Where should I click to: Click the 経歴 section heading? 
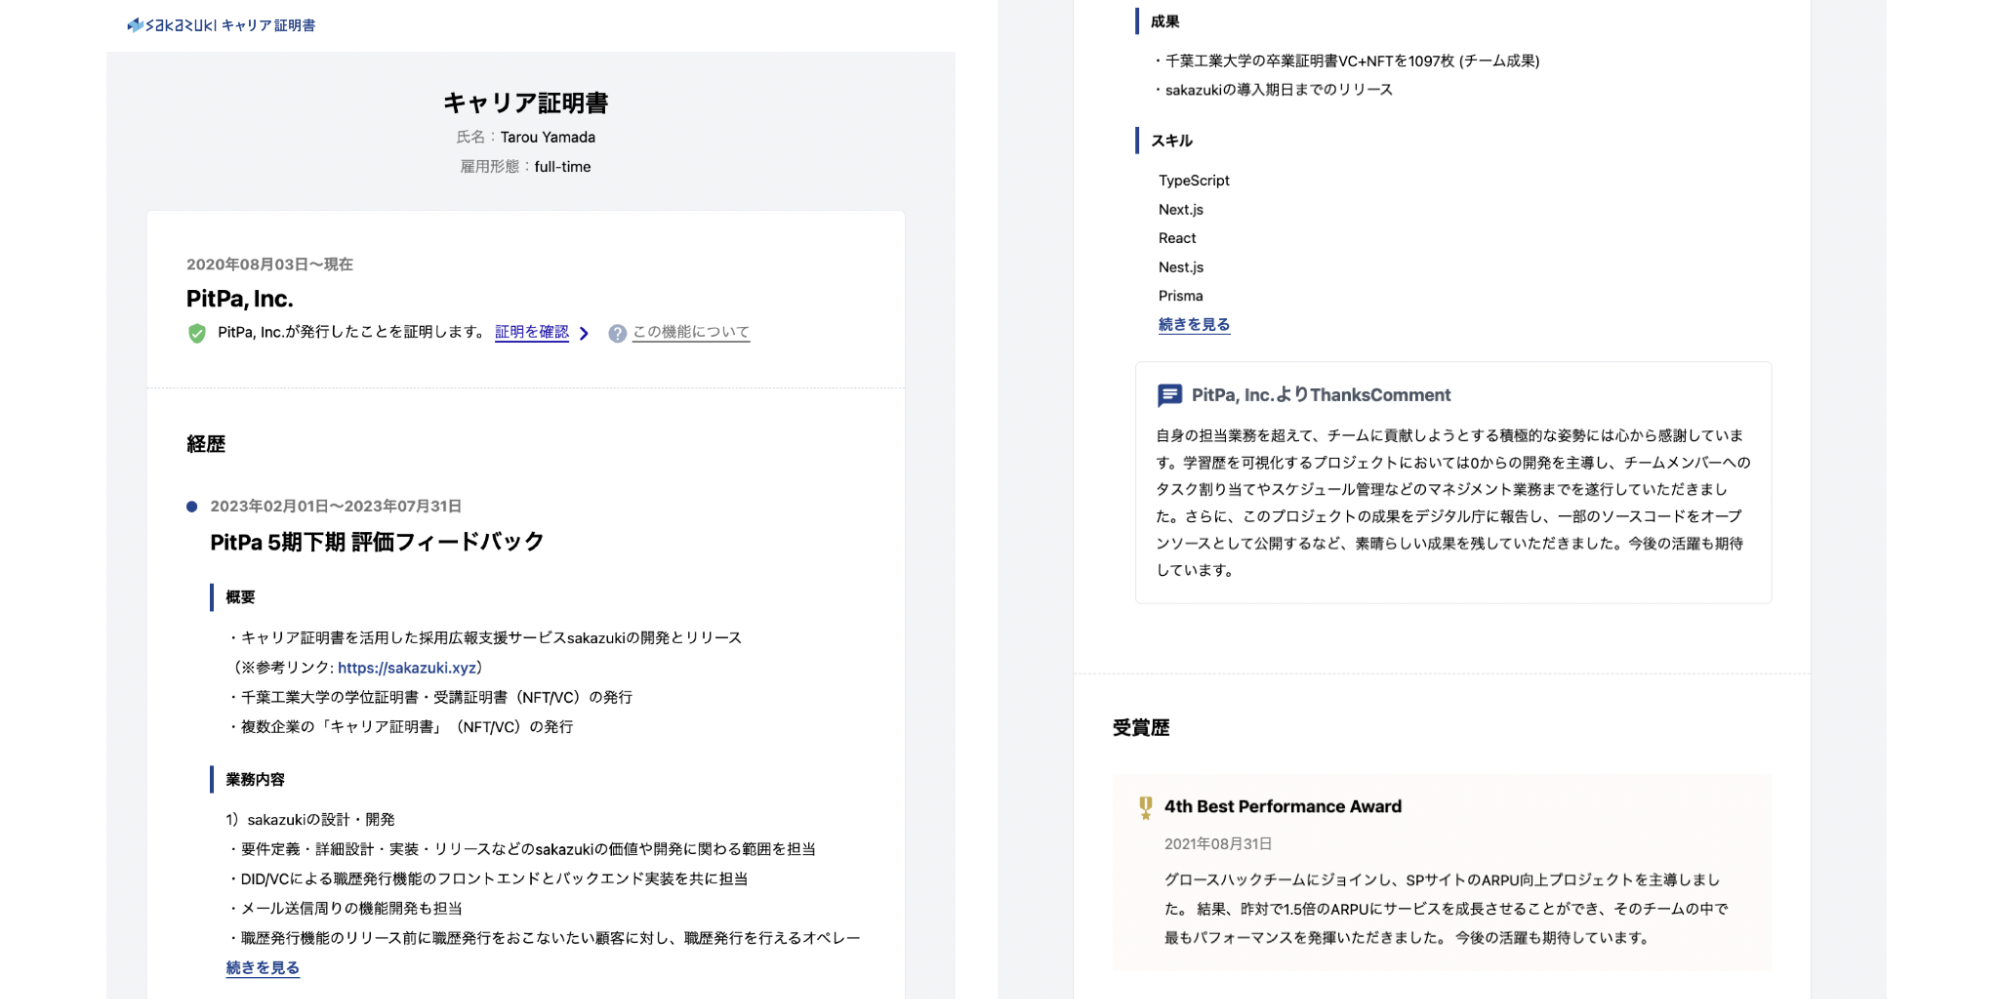coord(206,444)
